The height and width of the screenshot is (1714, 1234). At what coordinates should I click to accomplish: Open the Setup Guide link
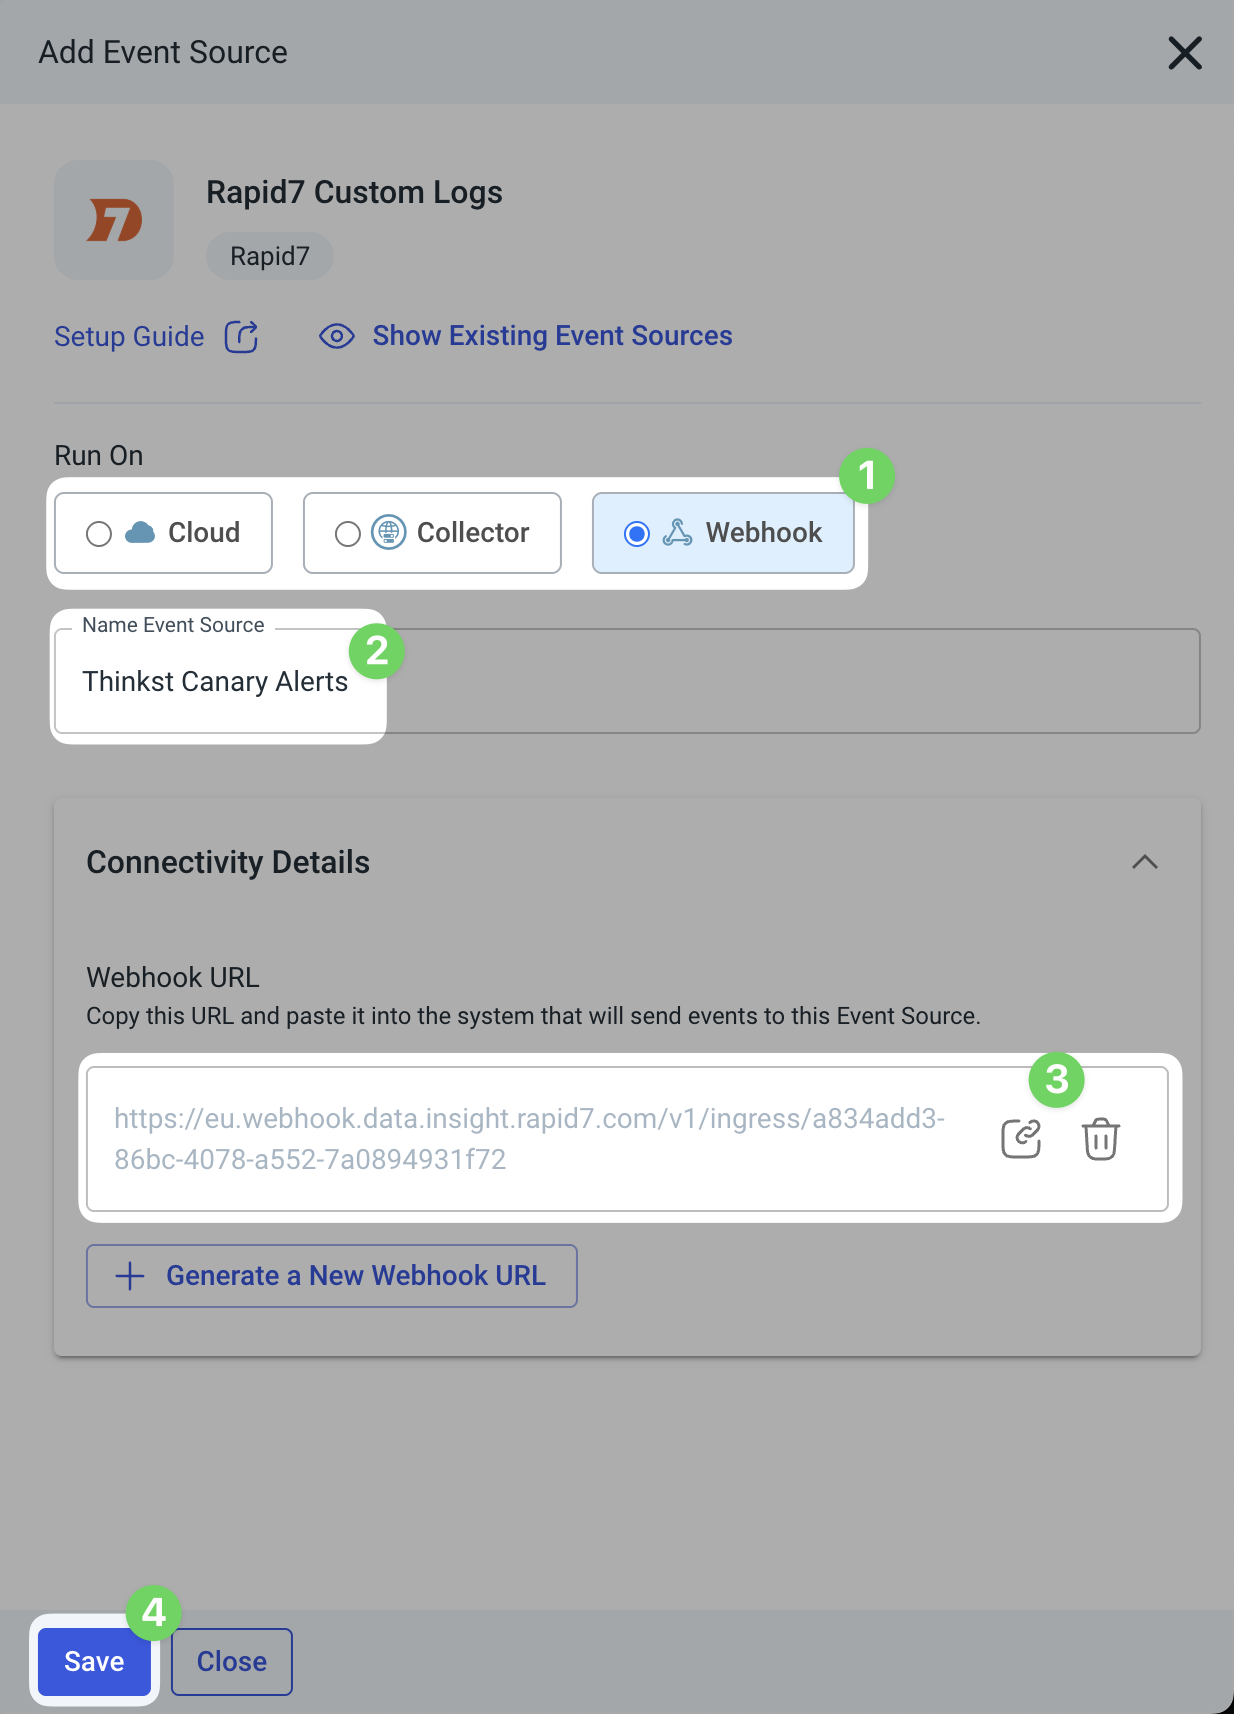pos(129,337)
